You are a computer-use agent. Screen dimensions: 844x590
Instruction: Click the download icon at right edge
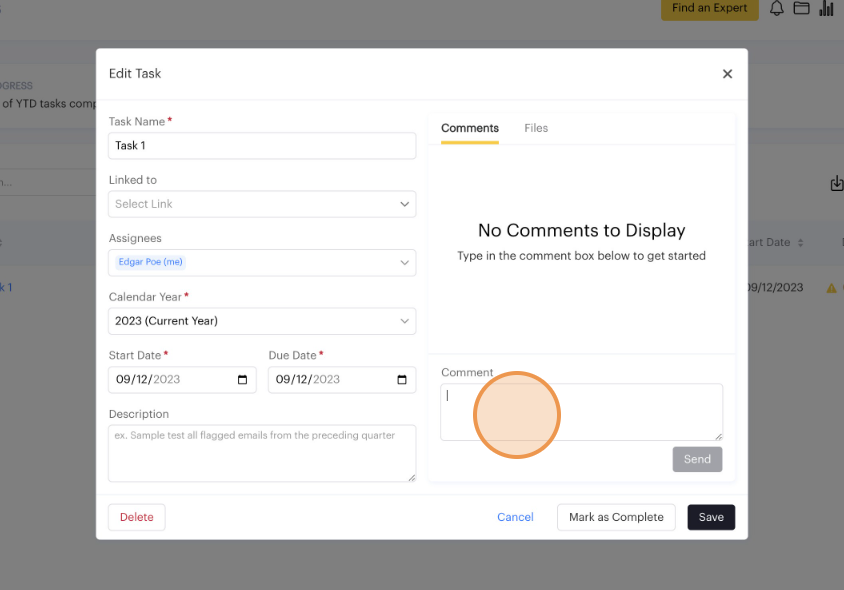(836, 184)
